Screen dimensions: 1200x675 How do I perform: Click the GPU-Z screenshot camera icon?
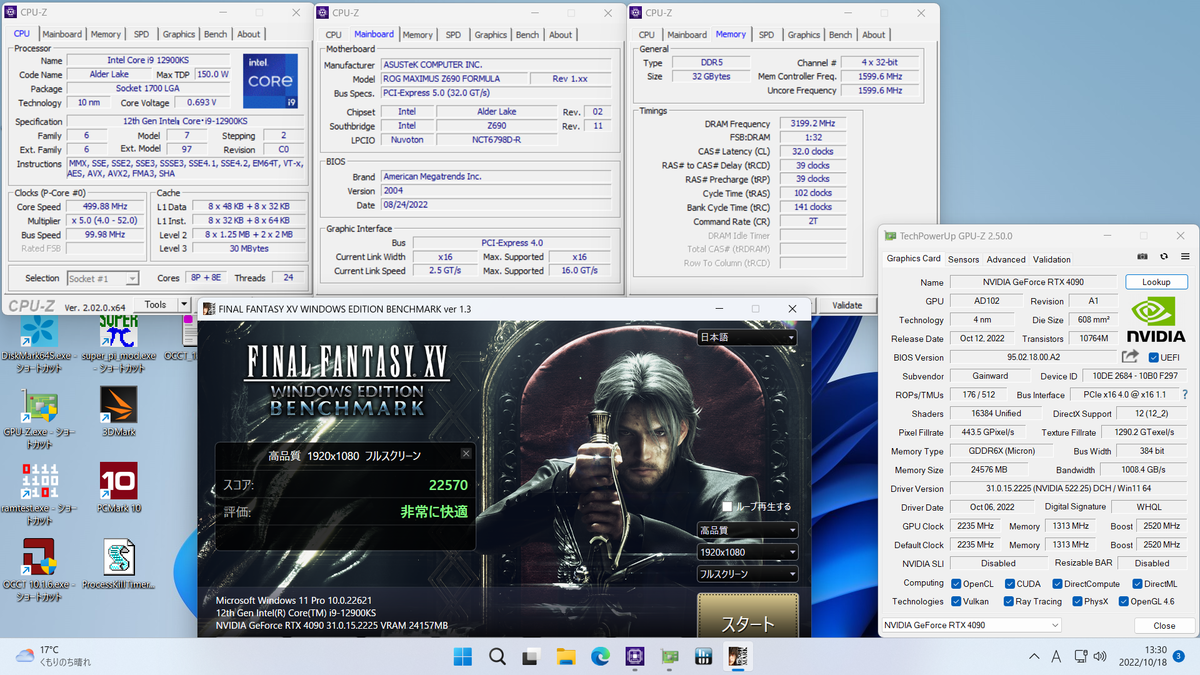click(x=1143, y=258)
